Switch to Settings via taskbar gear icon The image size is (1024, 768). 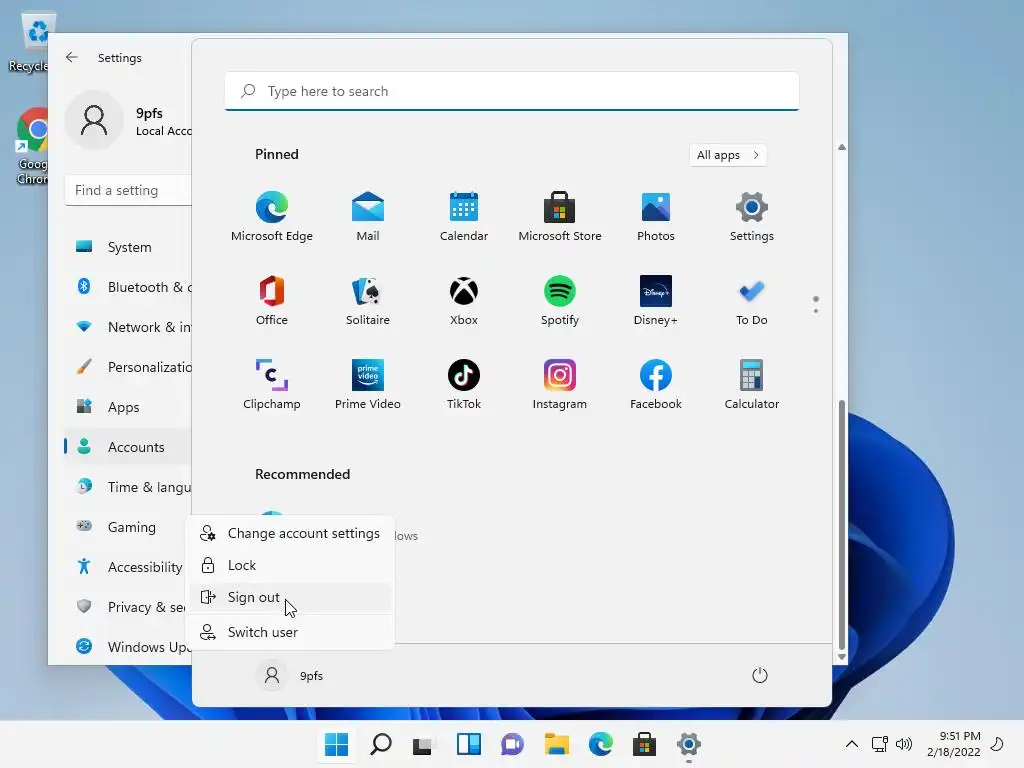tap(688, 744)
